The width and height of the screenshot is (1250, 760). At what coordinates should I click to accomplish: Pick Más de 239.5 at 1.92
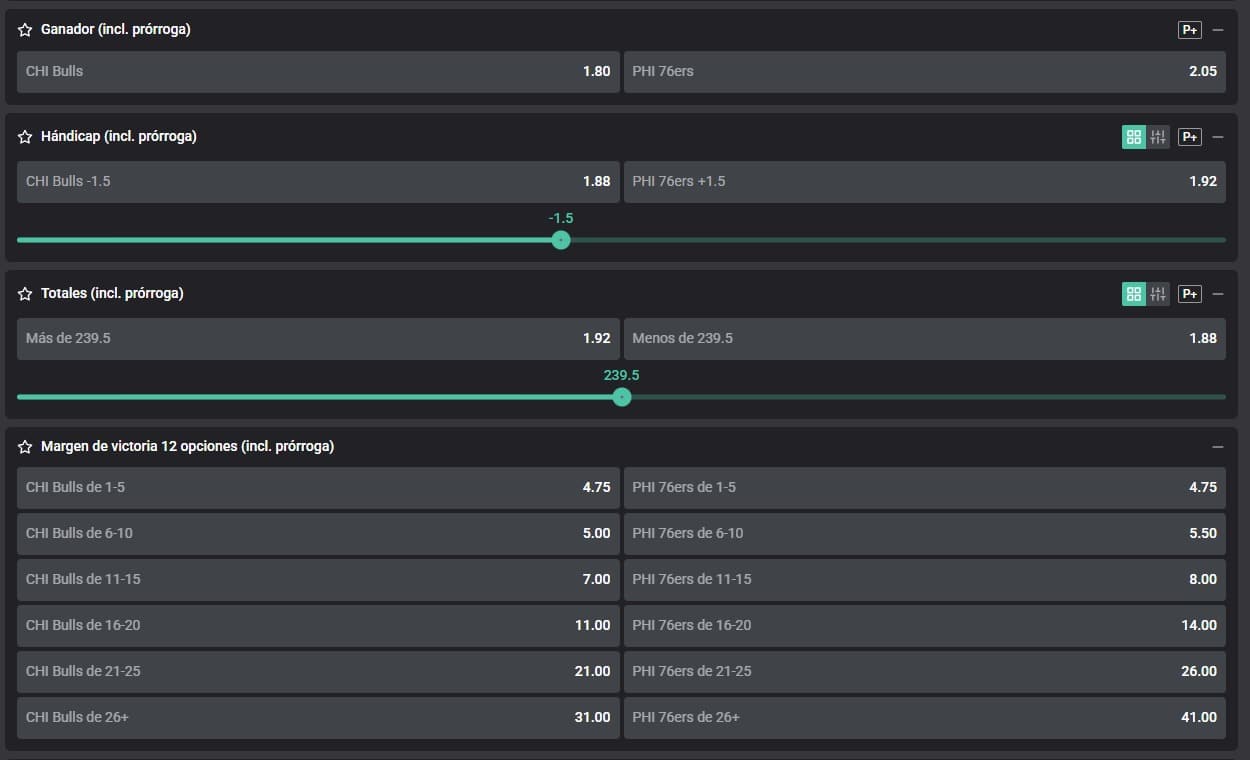click(x=318, y=339)
